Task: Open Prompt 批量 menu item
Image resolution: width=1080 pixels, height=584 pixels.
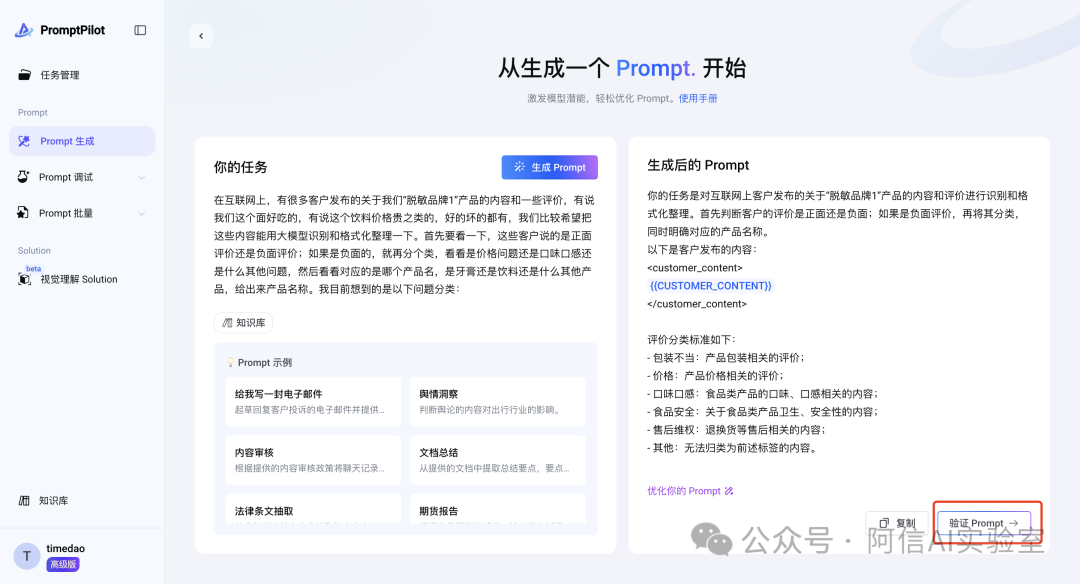Action: tap(82, 213)
